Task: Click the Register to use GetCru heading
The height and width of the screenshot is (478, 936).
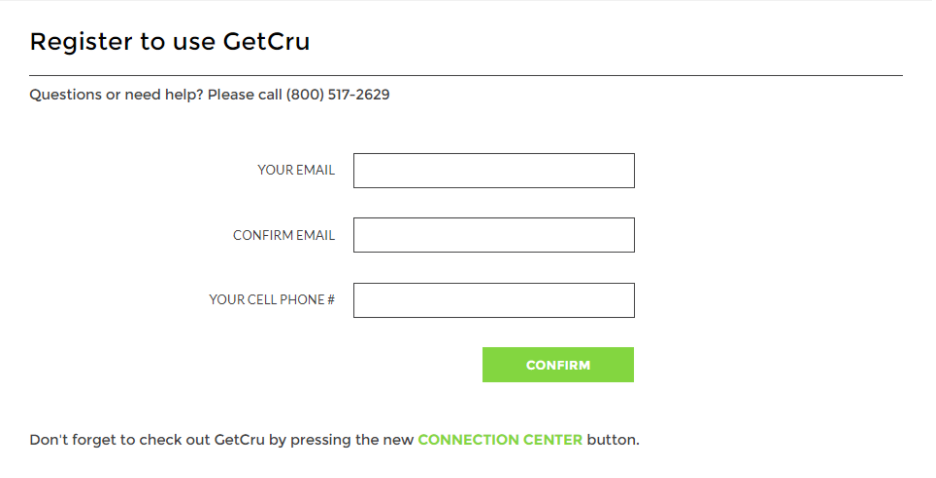Action: click(x=170, y=42)
